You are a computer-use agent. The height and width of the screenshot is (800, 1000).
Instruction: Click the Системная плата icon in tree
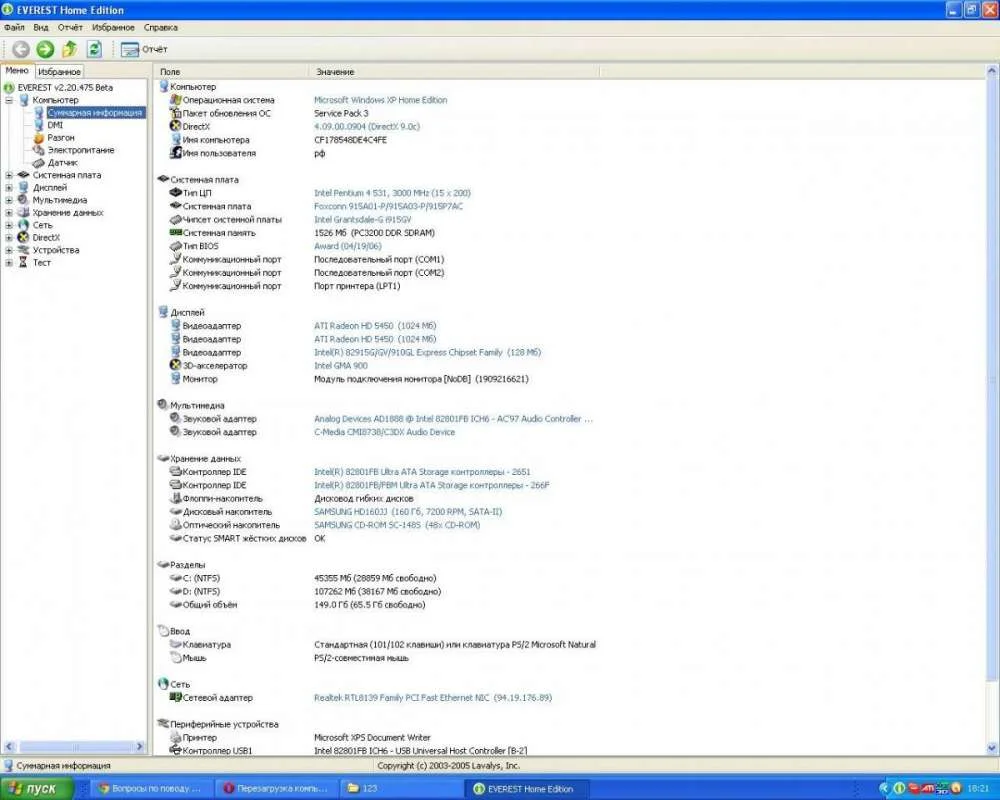click(x=24, y=175)
